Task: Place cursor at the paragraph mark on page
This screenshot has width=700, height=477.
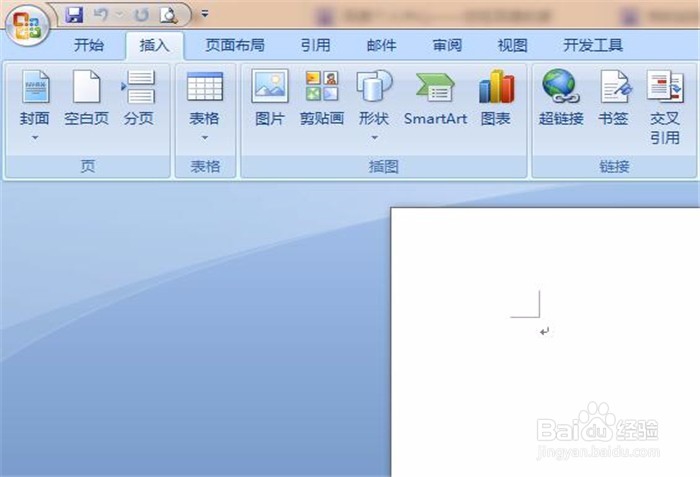Action: [x=544, y=331]
